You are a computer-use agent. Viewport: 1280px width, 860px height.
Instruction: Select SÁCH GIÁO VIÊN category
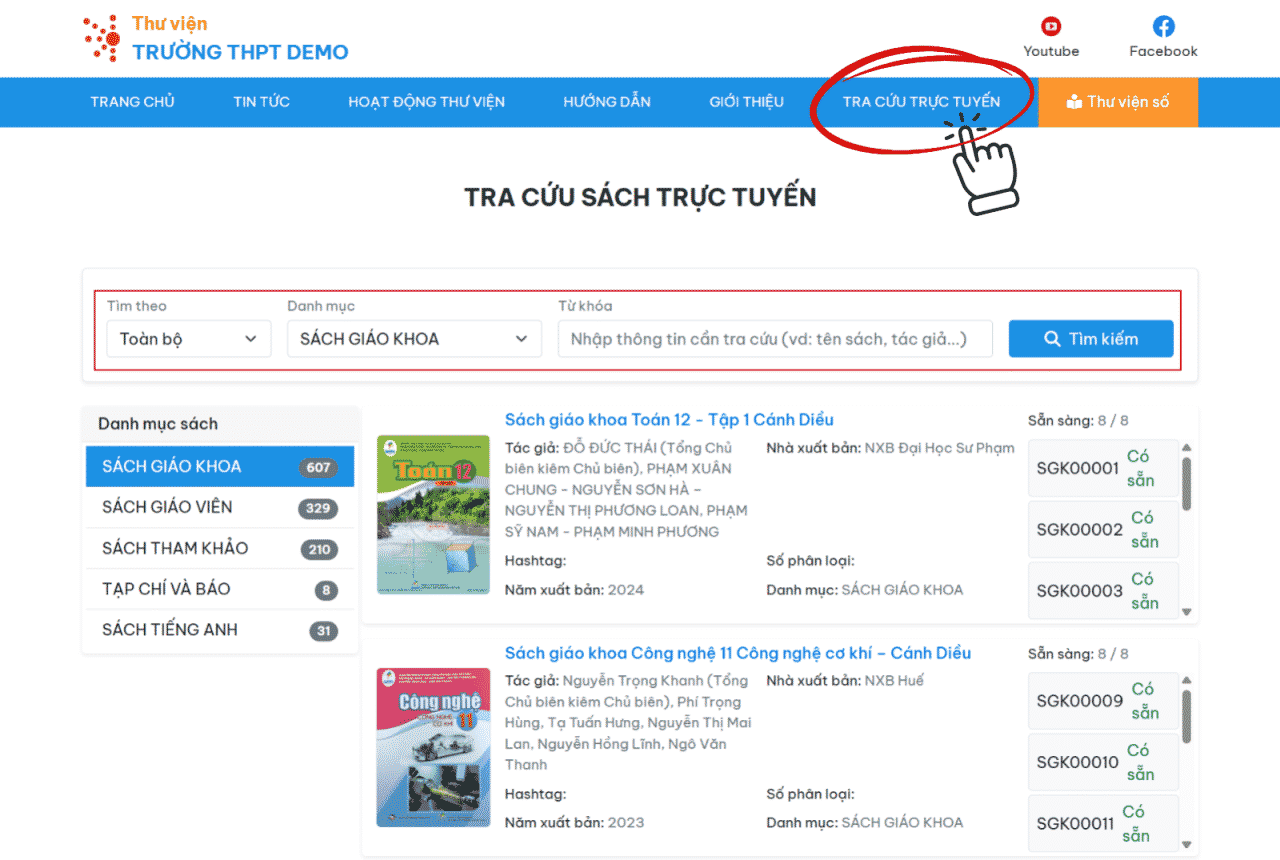[x=167, y=507]
